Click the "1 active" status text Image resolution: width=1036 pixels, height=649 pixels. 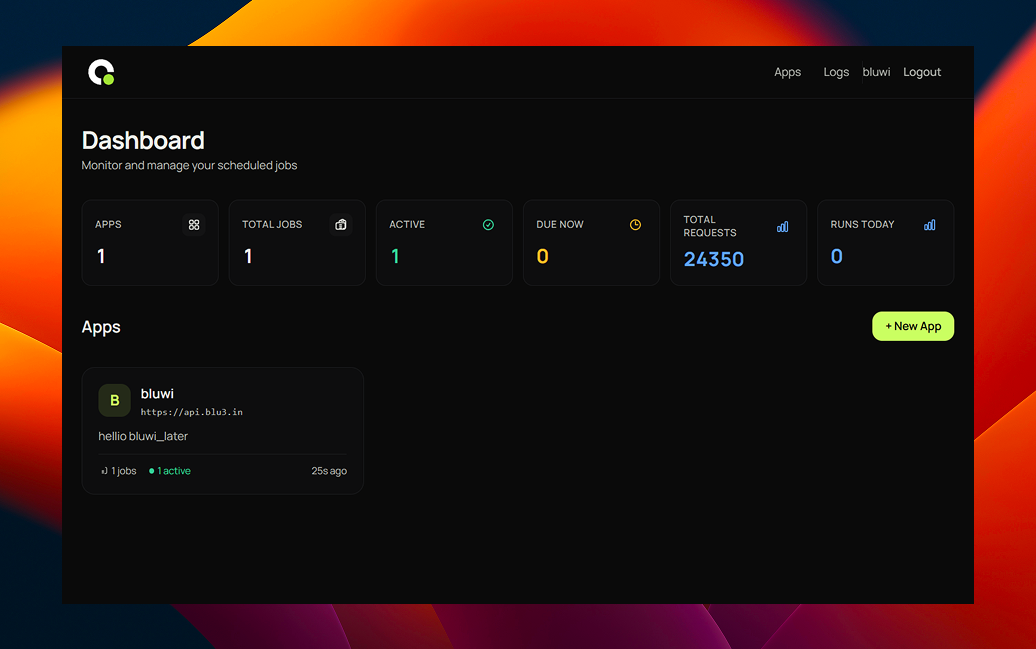click(x=174, y=471)
